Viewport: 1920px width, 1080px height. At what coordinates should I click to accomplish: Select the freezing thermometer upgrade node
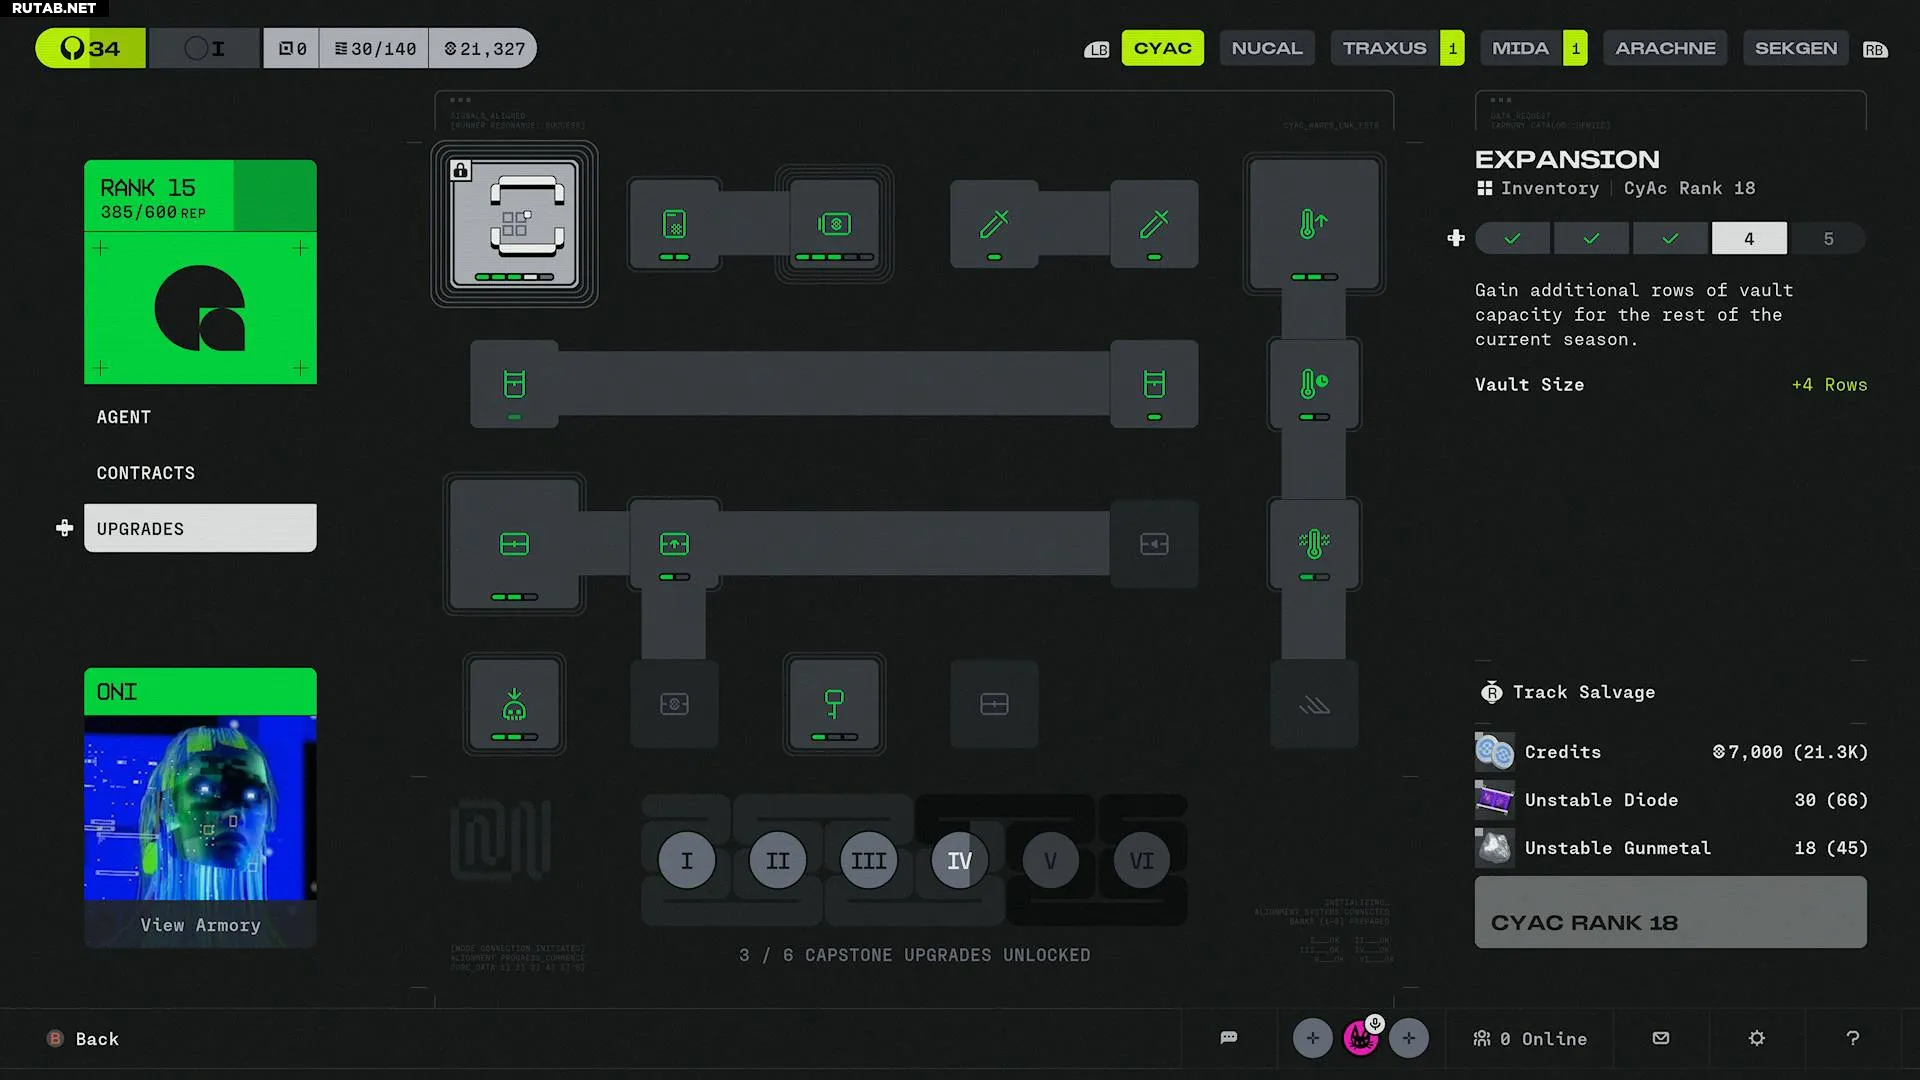pyautogui.click(x=1313, y=544)
